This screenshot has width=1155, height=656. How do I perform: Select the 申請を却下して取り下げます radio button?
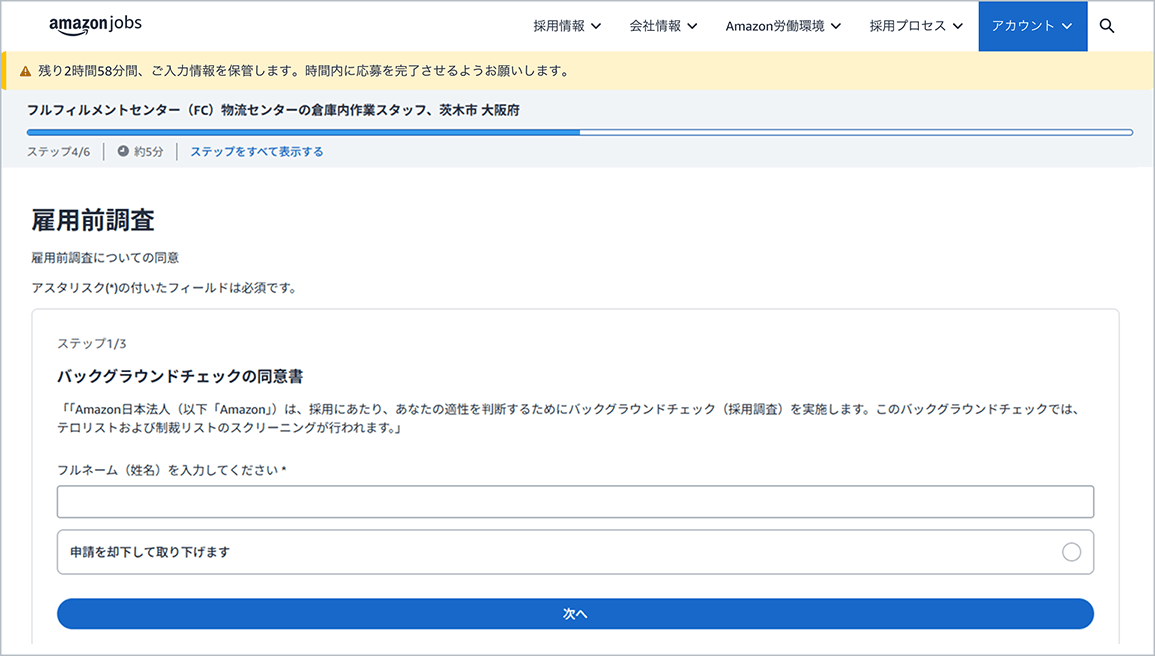(x=1071, y=551)
